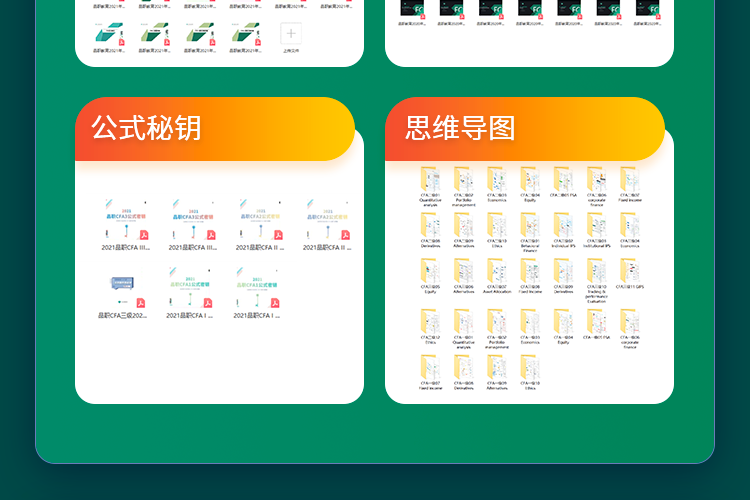750x500 pixels.
Task: Open CFA一级02 Portfolio management folder
Action: [497, 329]
